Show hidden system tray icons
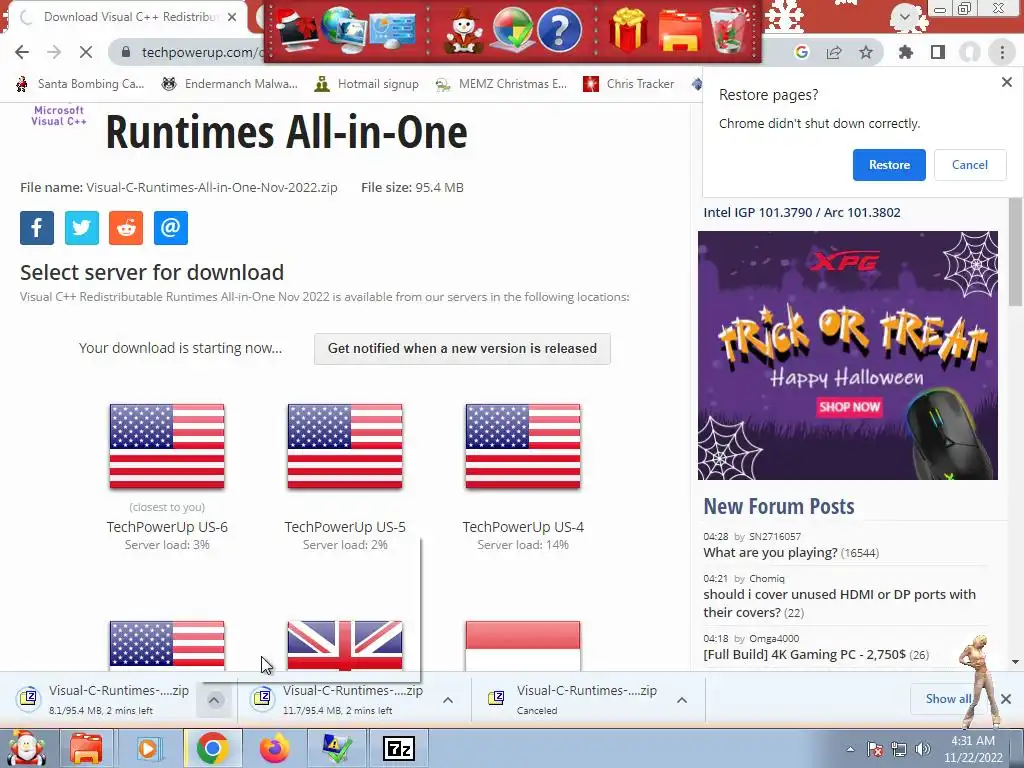The image size is (1024, 768). tap(850, 749)
